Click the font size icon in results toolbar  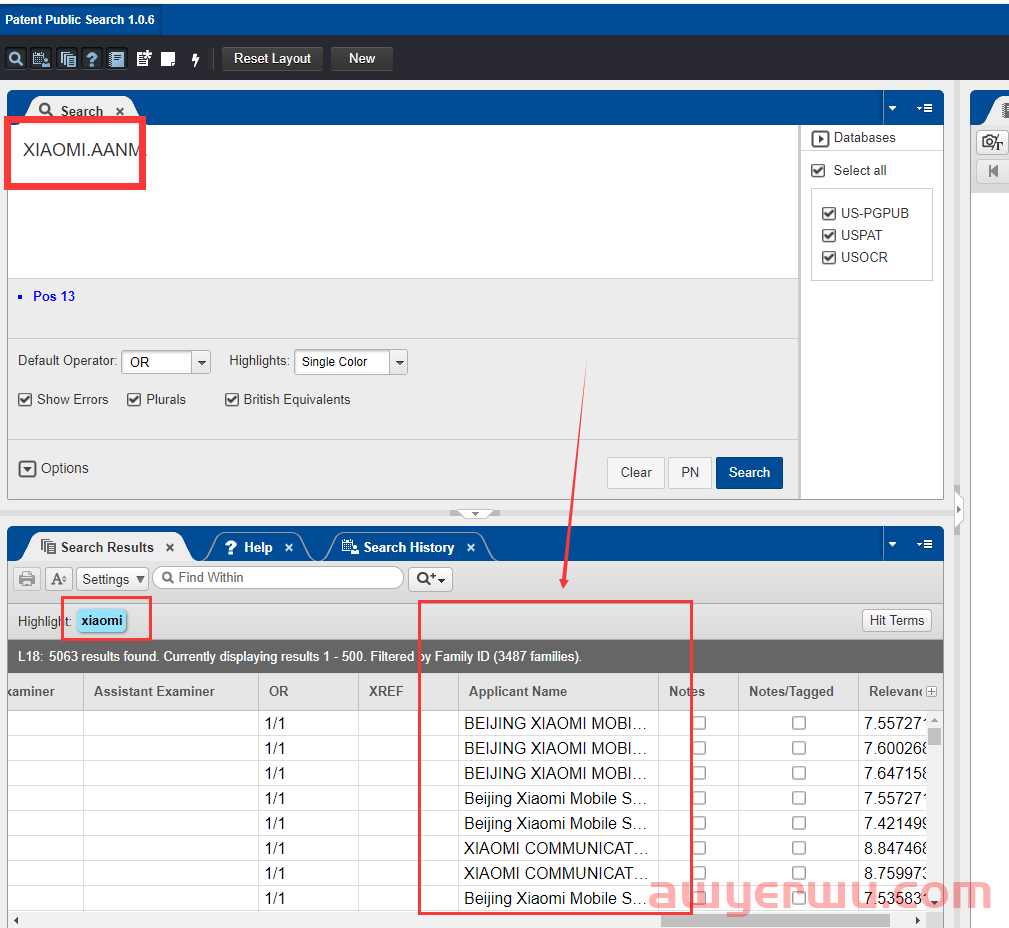click(x=58, y=579)
